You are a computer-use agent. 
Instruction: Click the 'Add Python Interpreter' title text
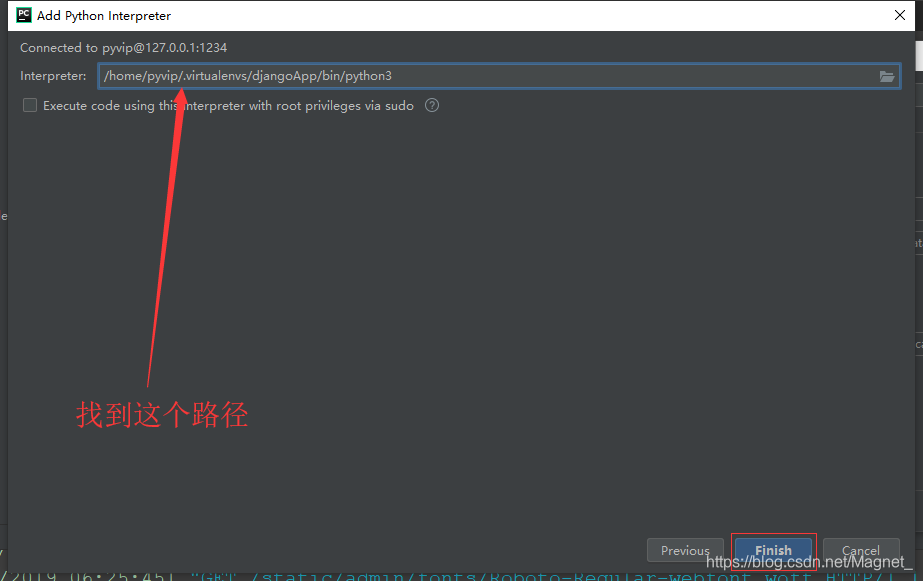coord(104,16)
